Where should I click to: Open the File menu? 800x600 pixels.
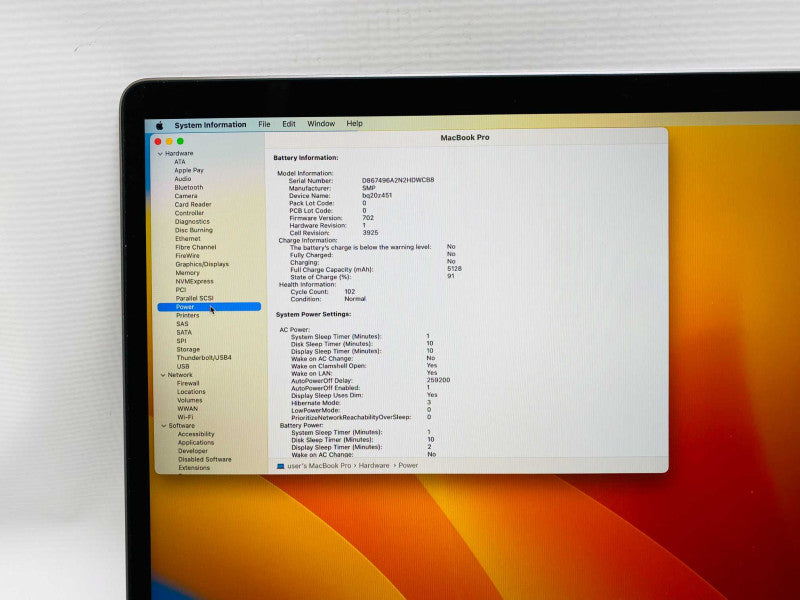point(264,124)
